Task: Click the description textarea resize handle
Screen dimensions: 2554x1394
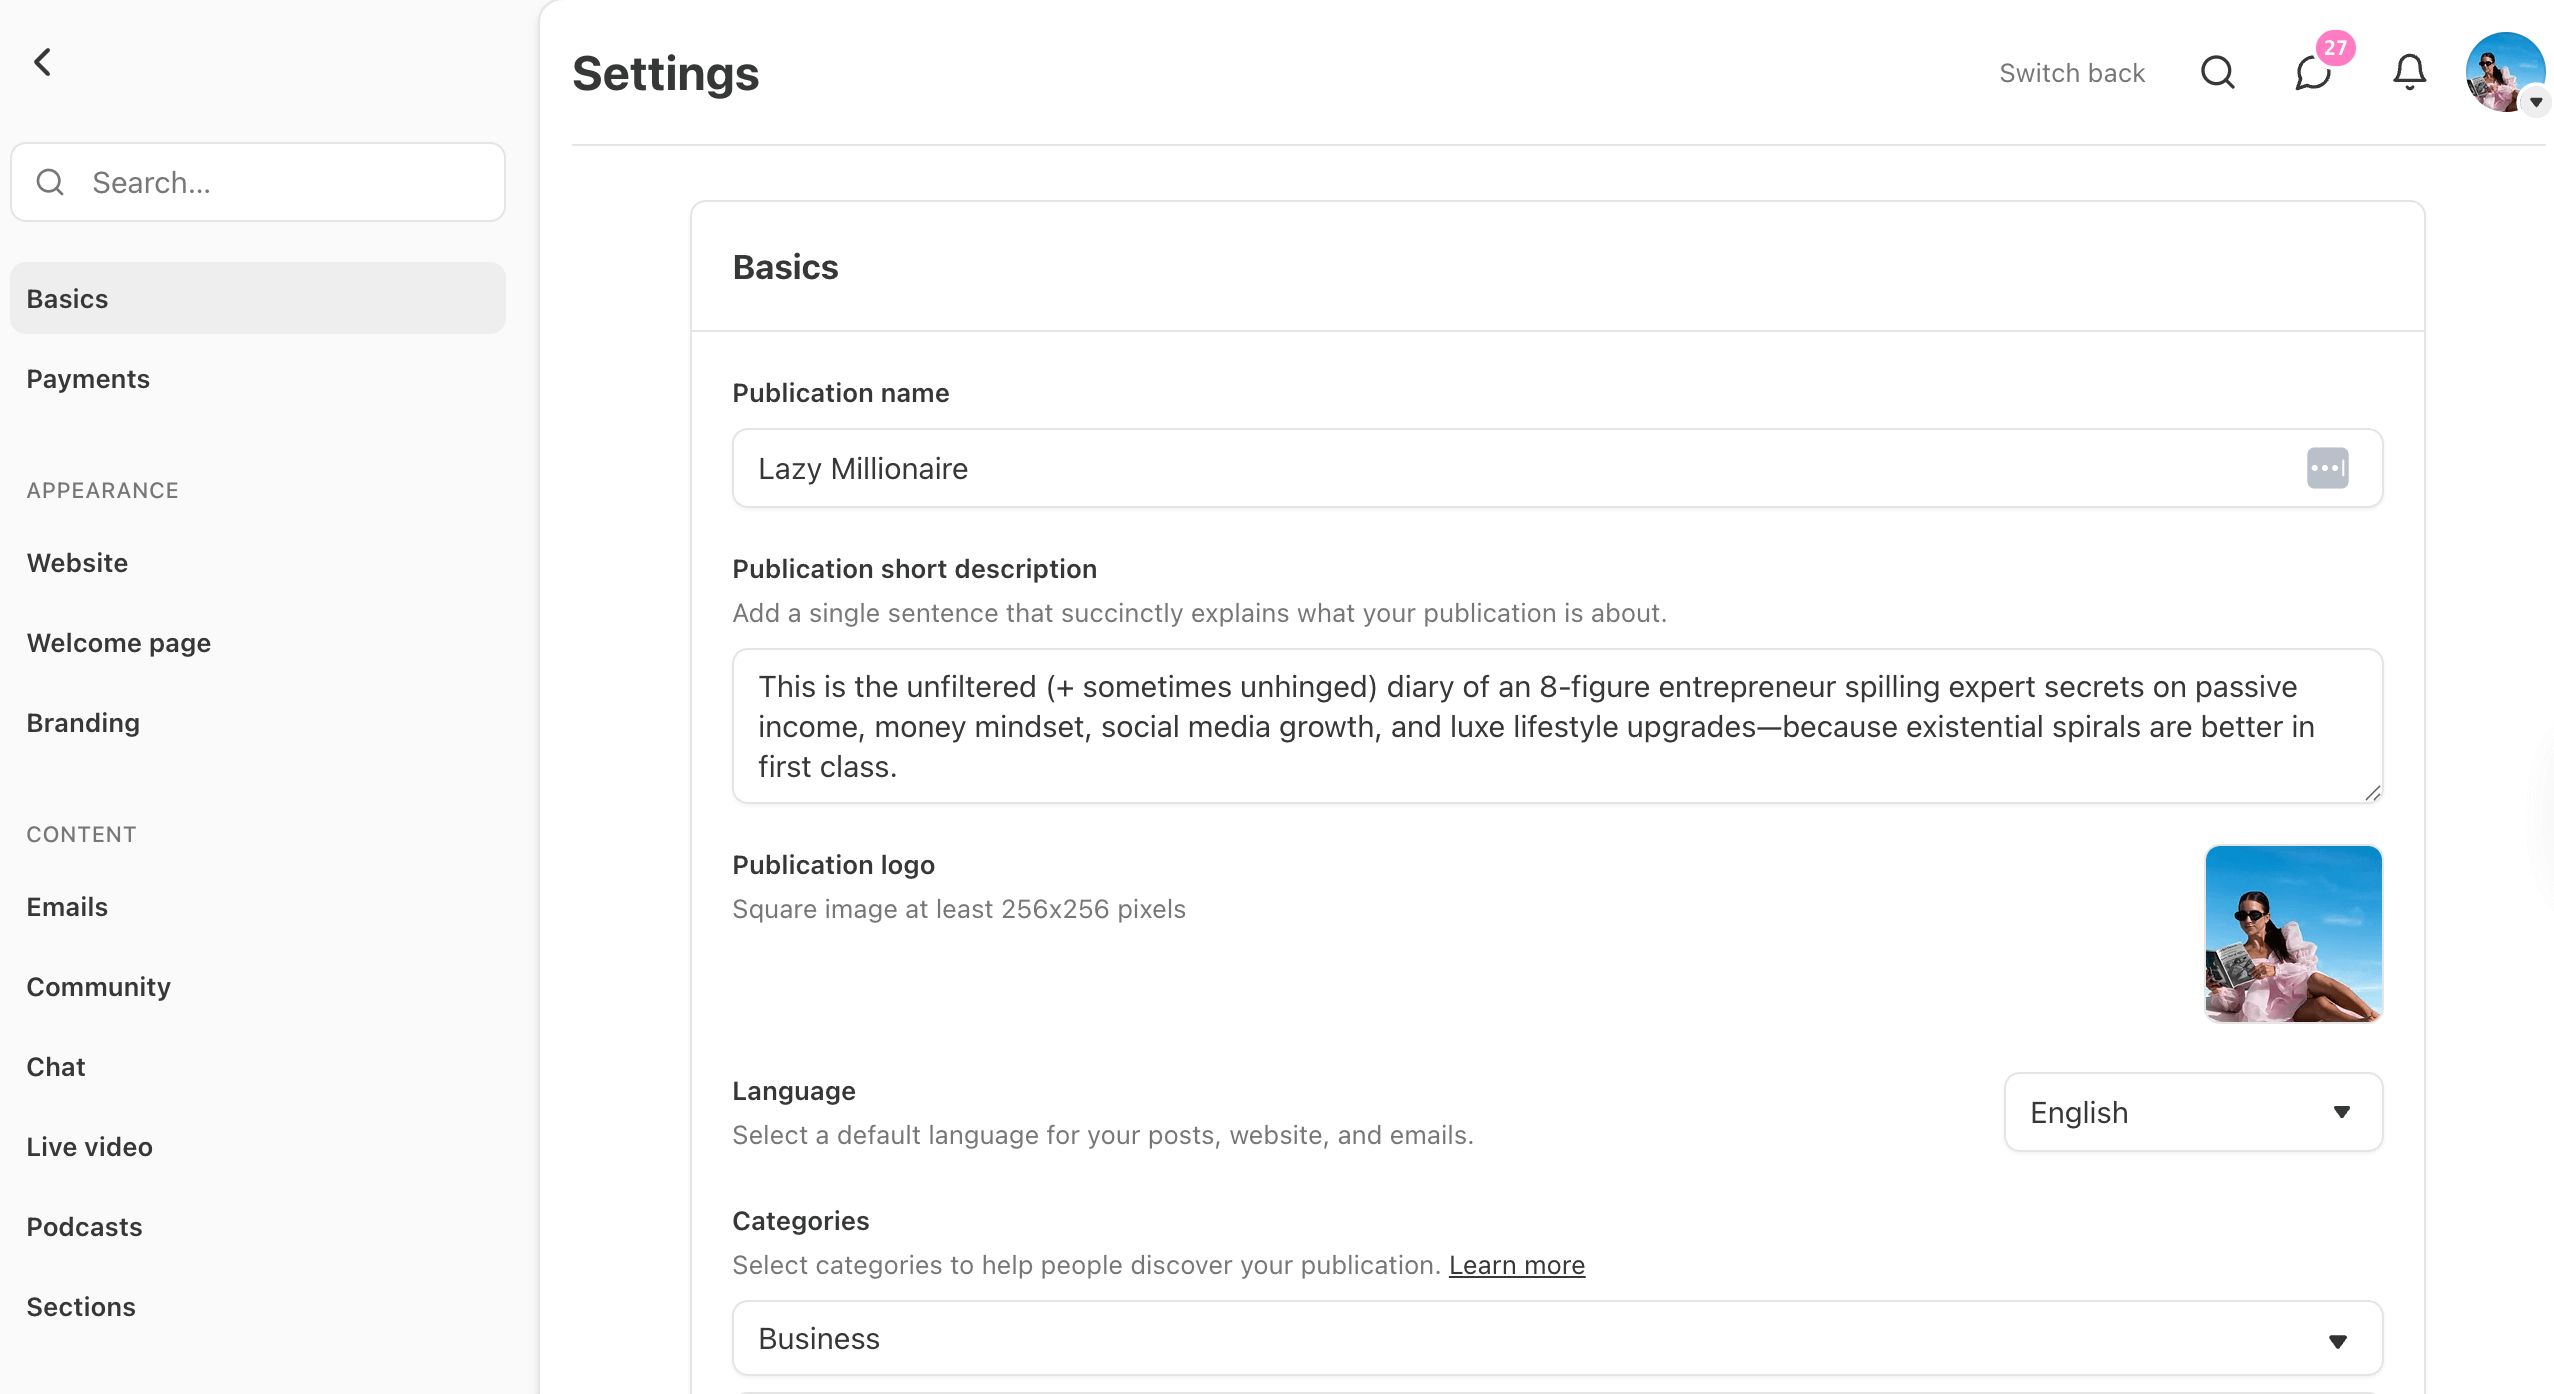Action: [2372, 792]
